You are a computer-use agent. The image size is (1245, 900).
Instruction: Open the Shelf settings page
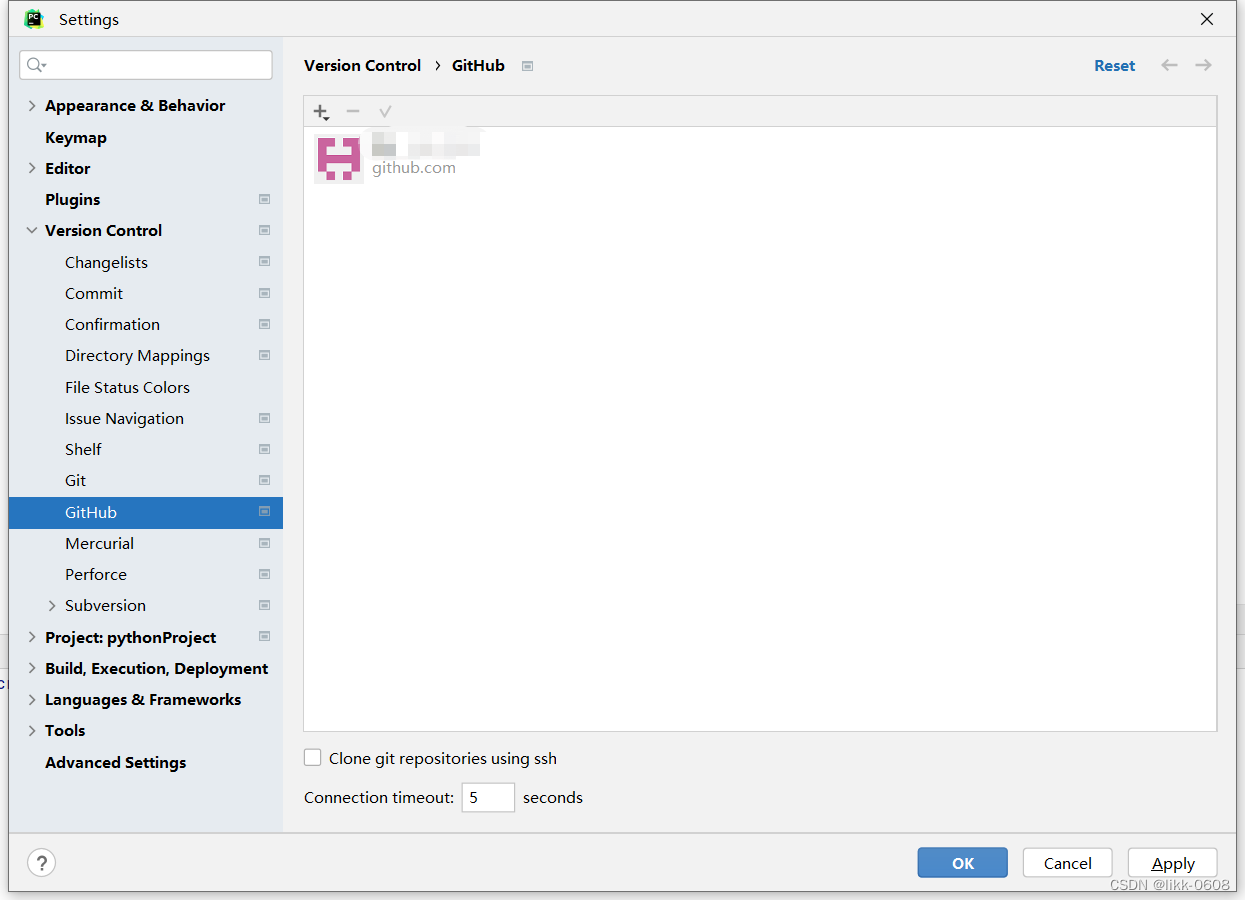(83, 449)
